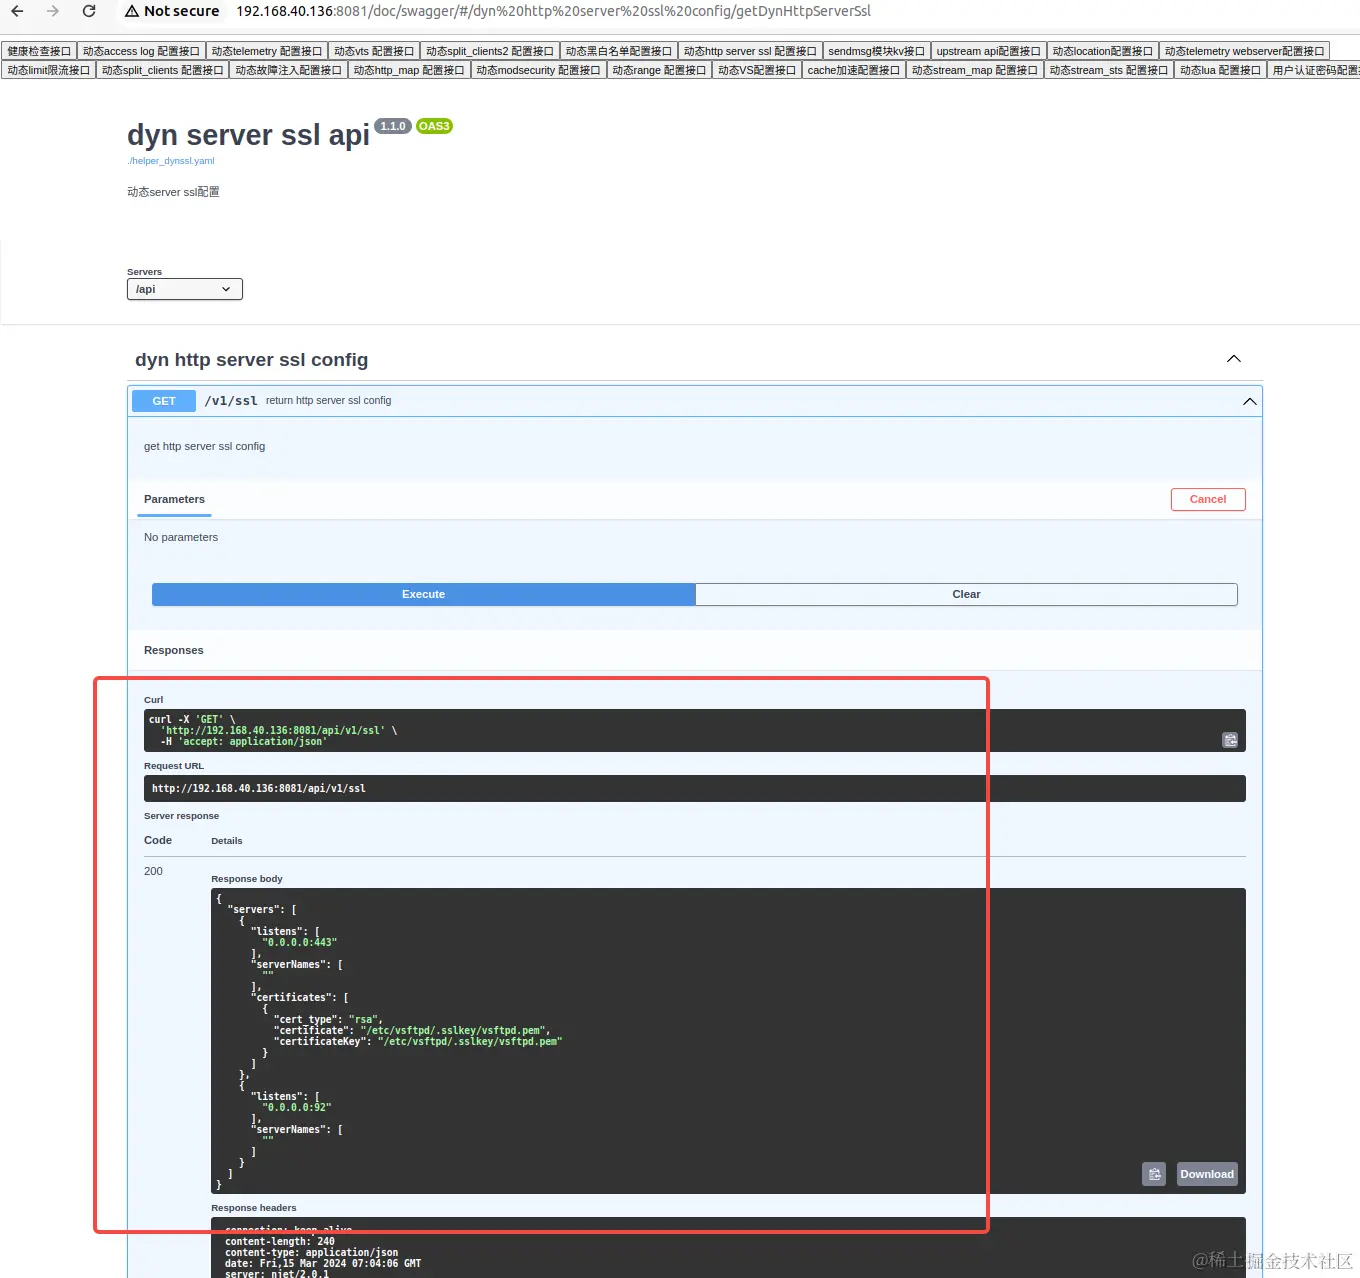Collapse the dyn http server ssl config section
Viewport: 1360px width, 1278px height.
click(1234, 359)
